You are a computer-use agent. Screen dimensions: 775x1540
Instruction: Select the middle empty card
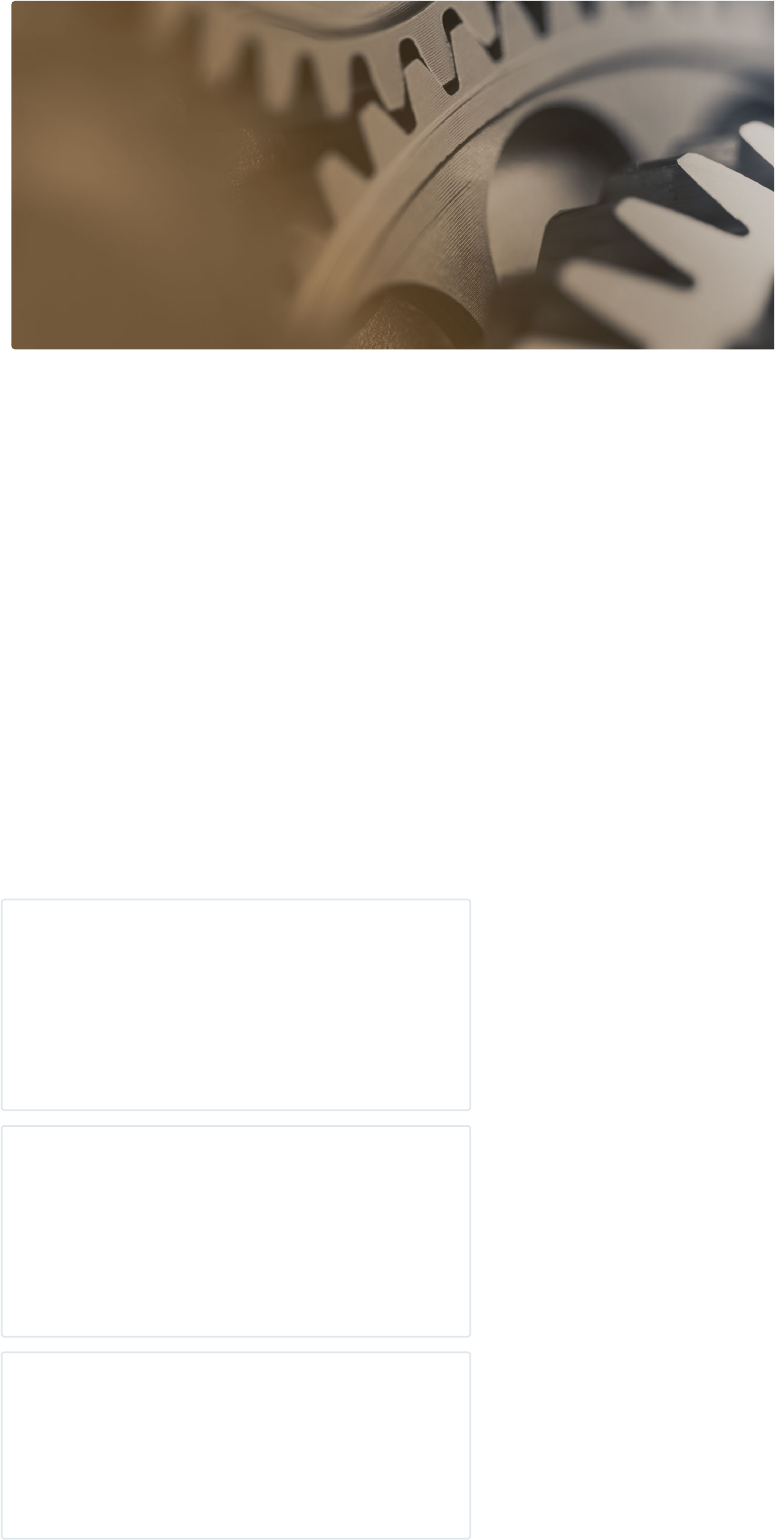[236, 1231]
